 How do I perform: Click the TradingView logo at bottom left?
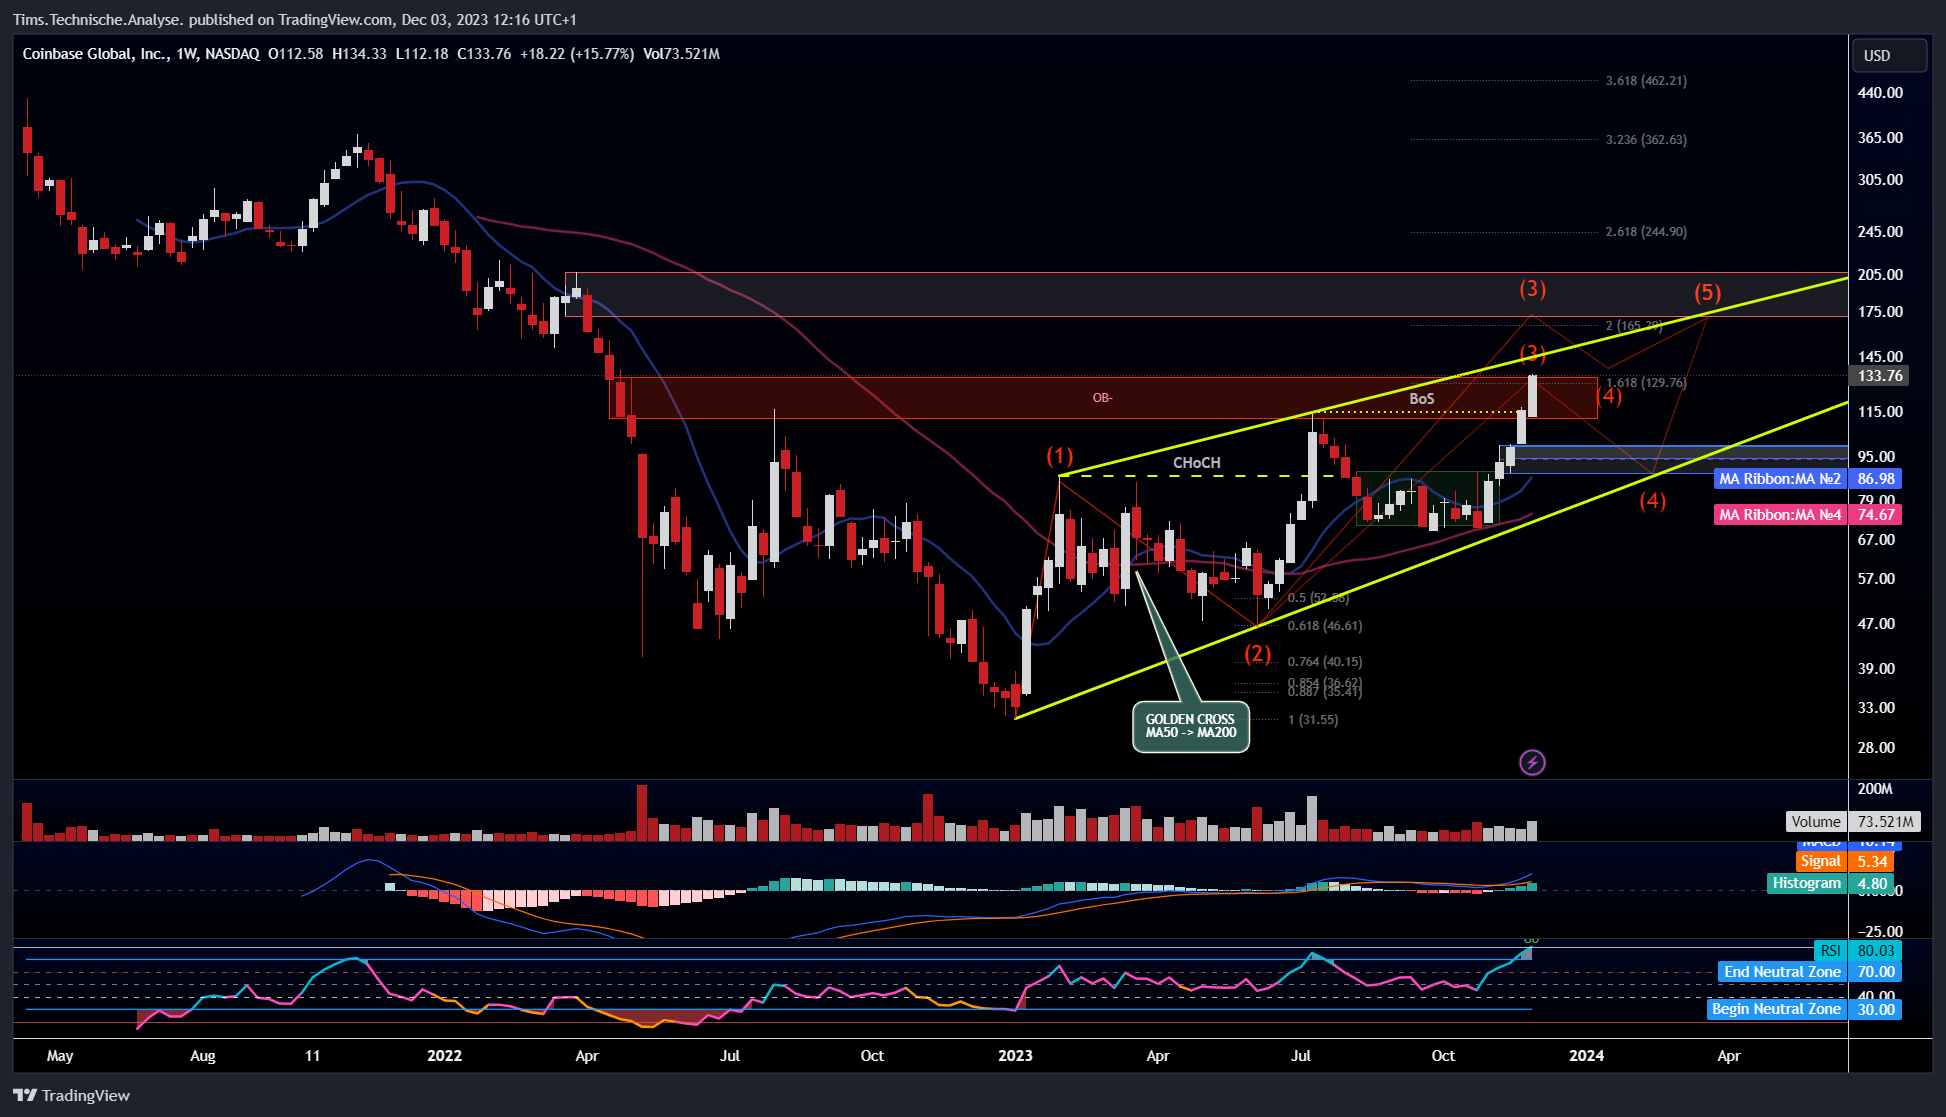tap(72, 1095)
